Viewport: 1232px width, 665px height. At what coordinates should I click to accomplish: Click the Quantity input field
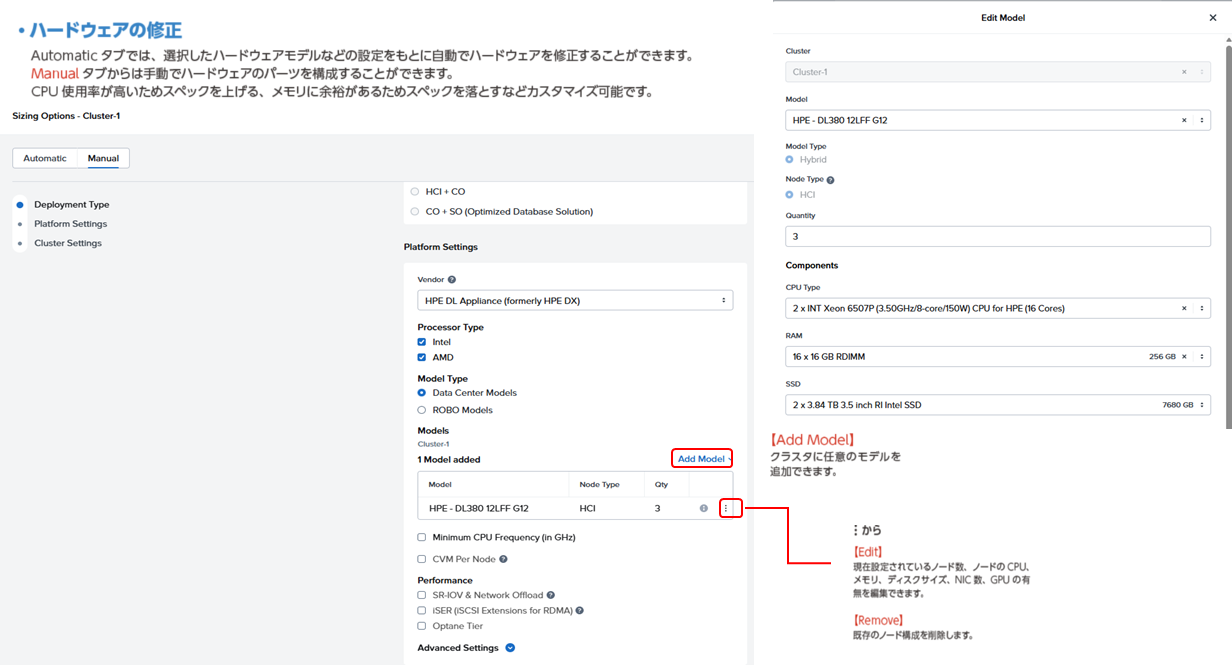pyautogui.click(x=997, y=237)
